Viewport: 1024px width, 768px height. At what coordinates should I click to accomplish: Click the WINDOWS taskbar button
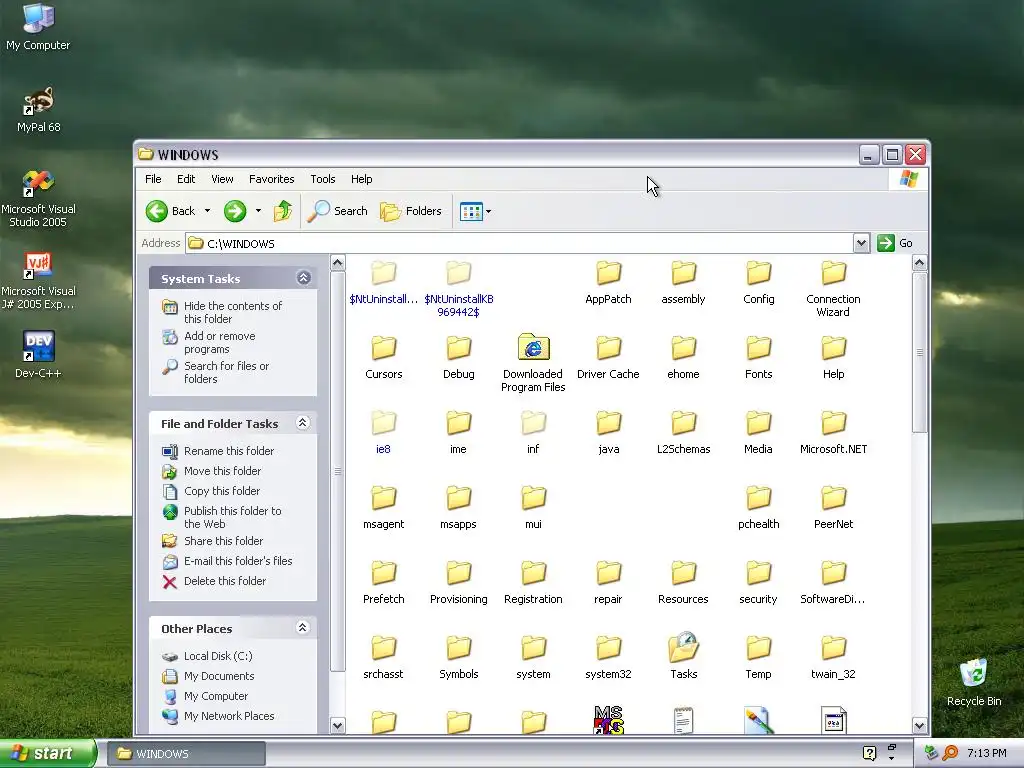click(186, 754)
